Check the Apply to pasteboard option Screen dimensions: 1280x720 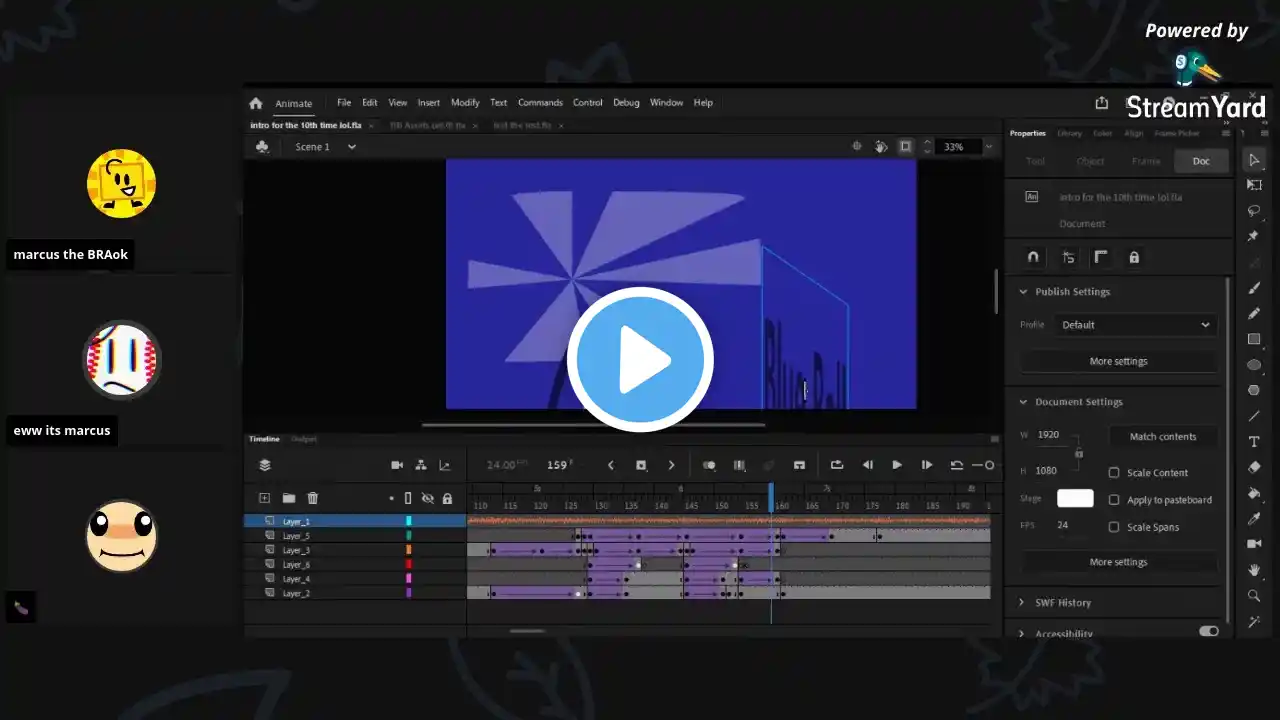[x=1114, y=500]
